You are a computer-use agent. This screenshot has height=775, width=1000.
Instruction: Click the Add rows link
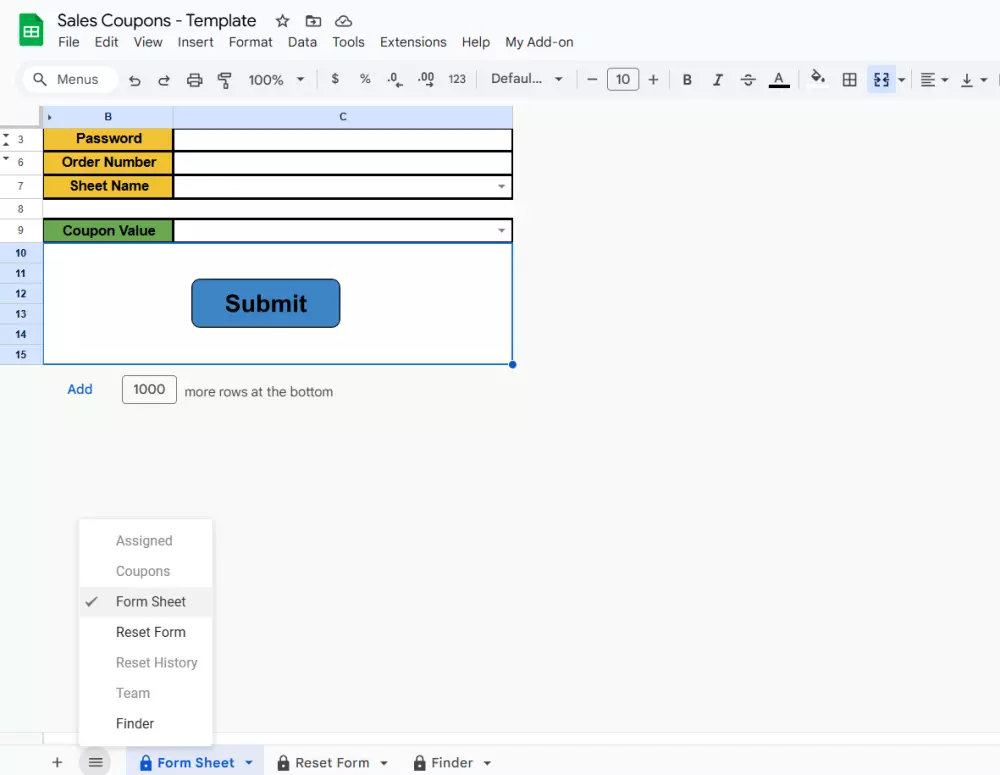point(79,390)
